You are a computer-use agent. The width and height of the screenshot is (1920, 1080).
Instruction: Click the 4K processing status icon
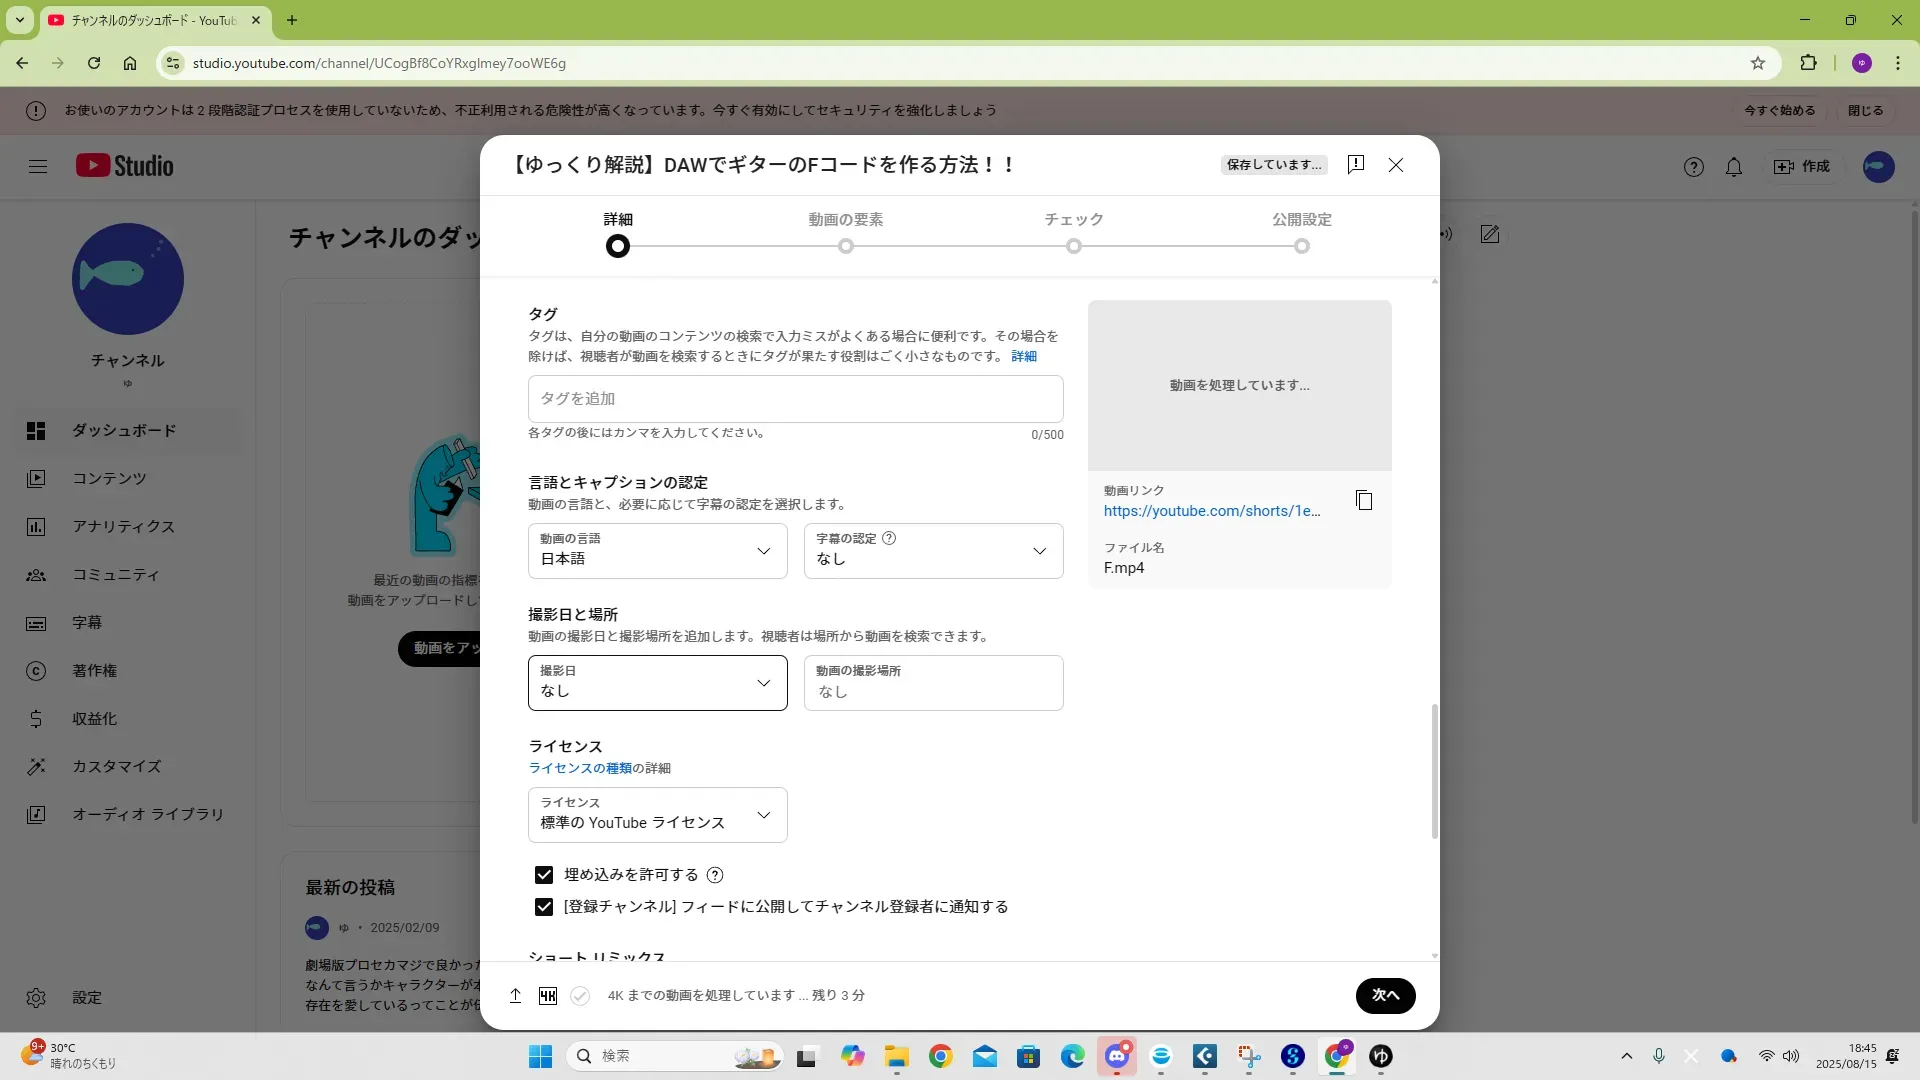click(547, 996)
